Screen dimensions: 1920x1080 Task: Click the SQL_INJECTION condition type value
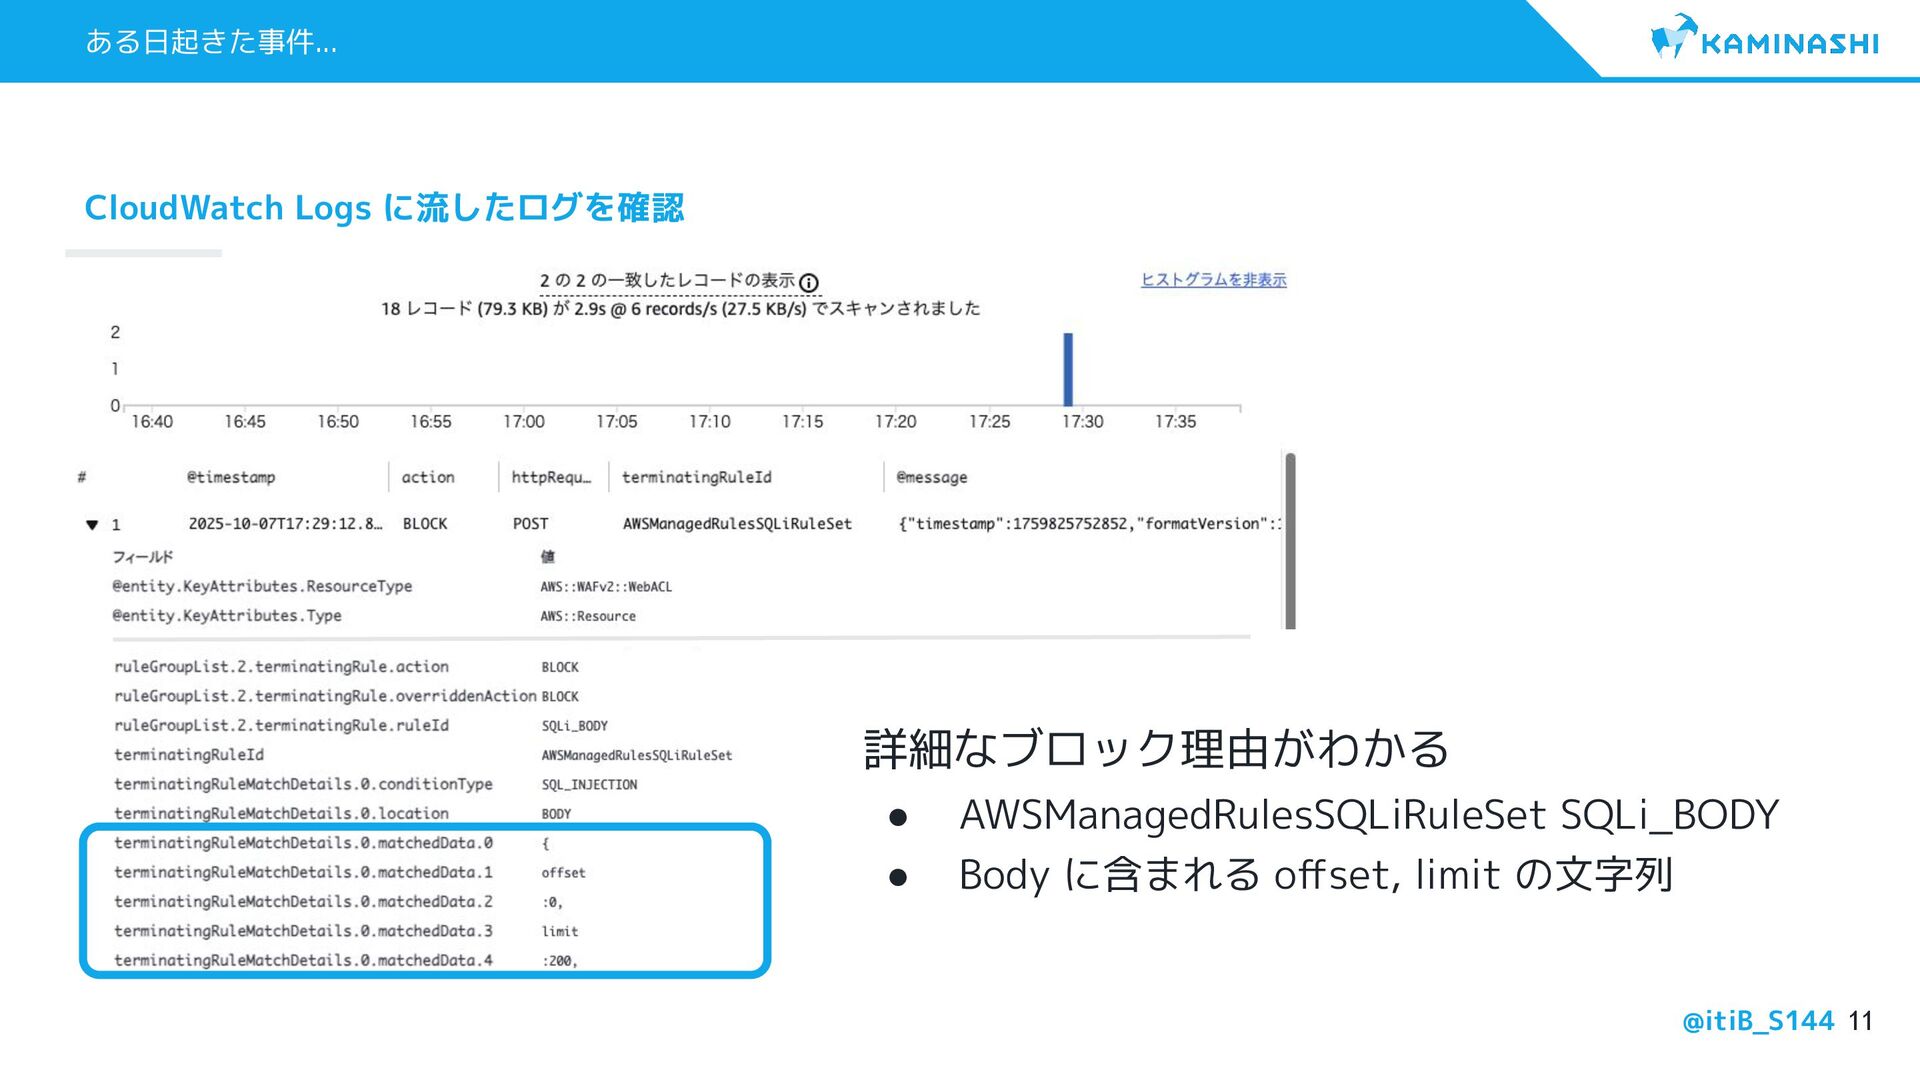(589, 785)
